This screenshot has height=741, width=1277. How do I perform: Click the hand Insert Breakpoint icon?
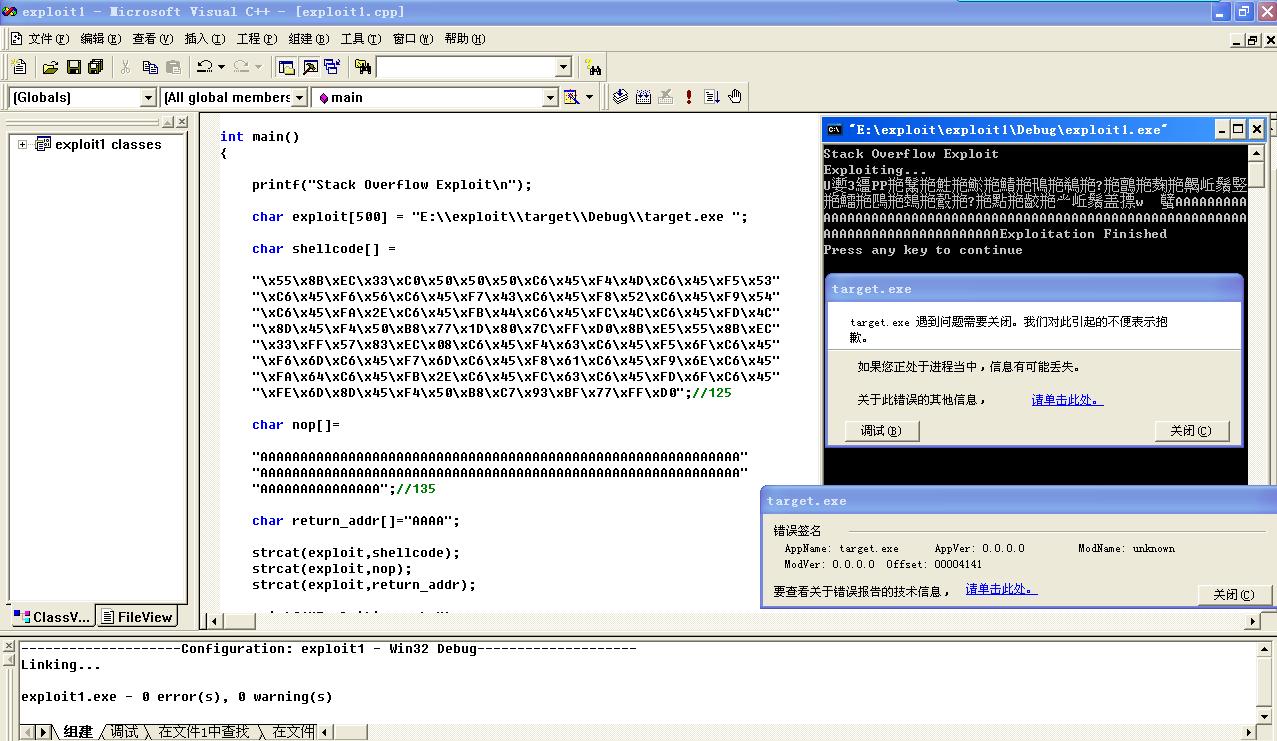tap(735, 97)
